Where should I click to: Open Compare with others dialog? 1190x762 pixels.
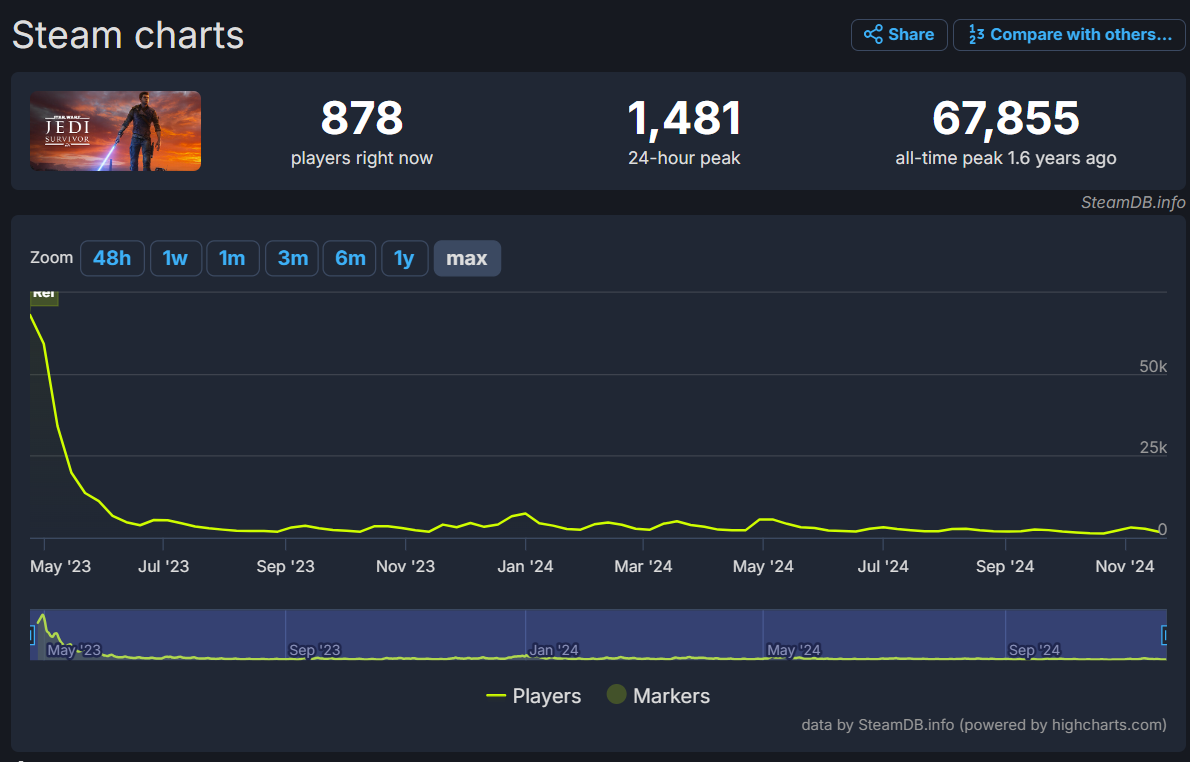click(1069, 35)
